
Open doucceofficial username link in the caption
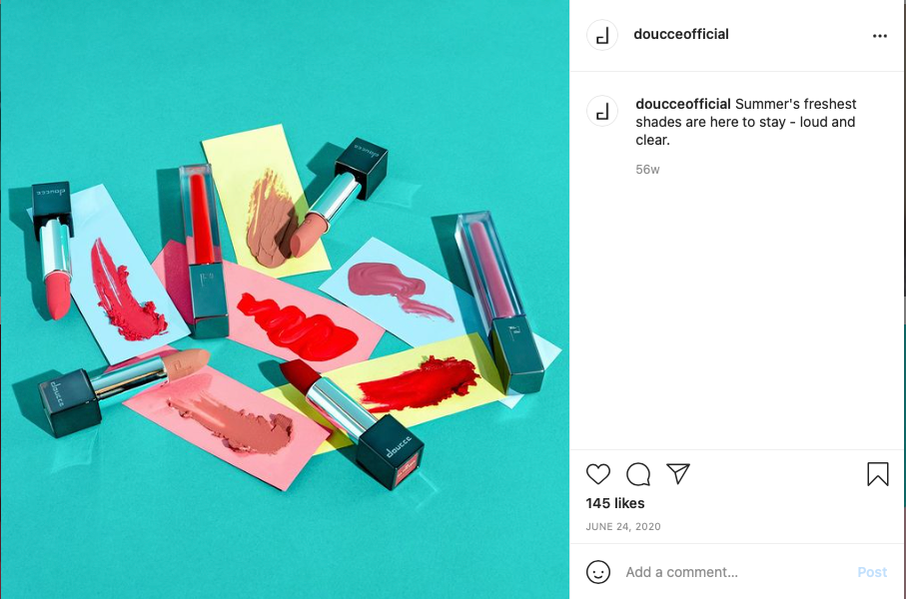point(683,104)
